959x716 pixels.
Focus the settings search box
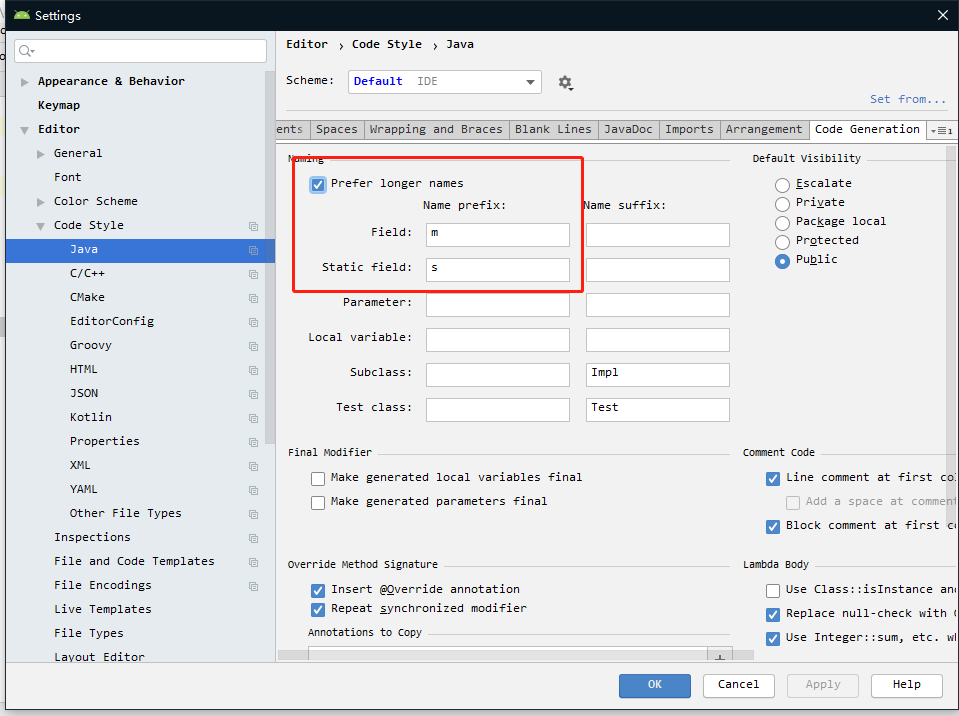(141, 51)
